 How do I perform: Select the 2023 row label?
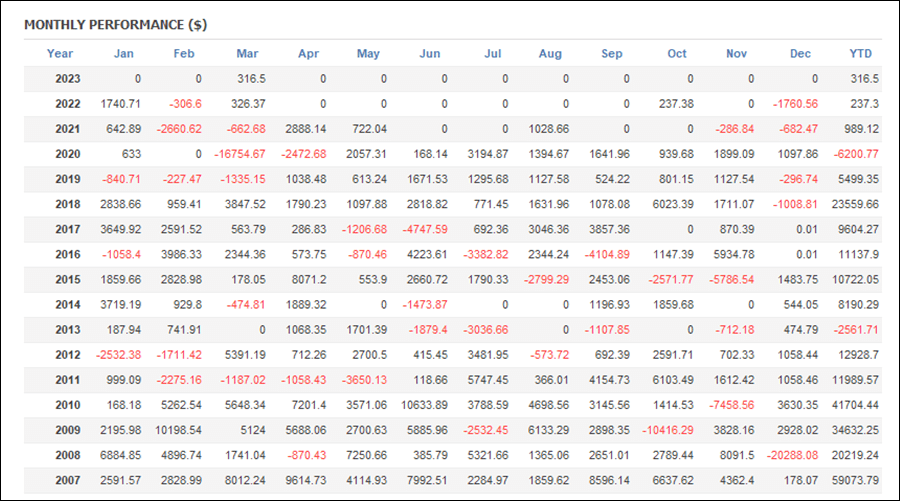pyautogui.click(x=68, y=79)
